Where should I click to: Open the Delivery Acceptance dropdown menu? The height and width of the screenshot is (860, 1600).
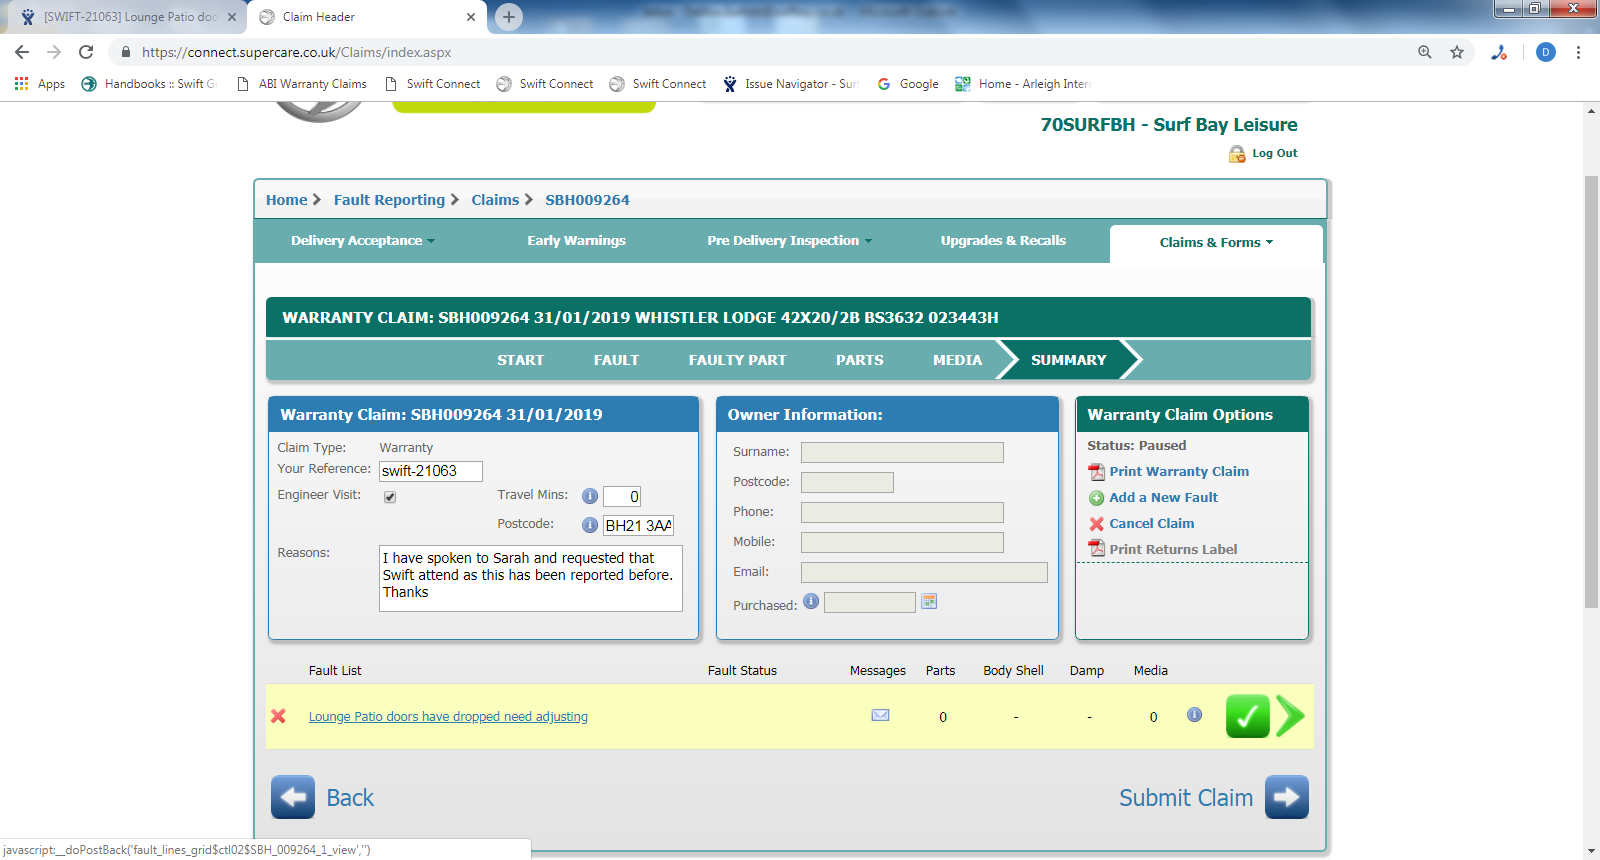click(362, 241)
